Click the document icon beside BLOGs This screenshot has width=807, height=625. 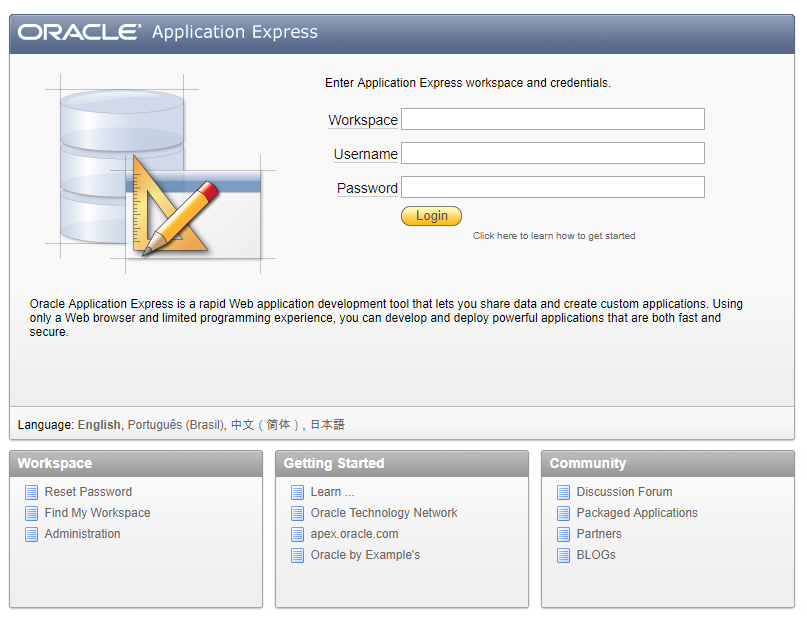pyautogui.click(x=564, y=555)
